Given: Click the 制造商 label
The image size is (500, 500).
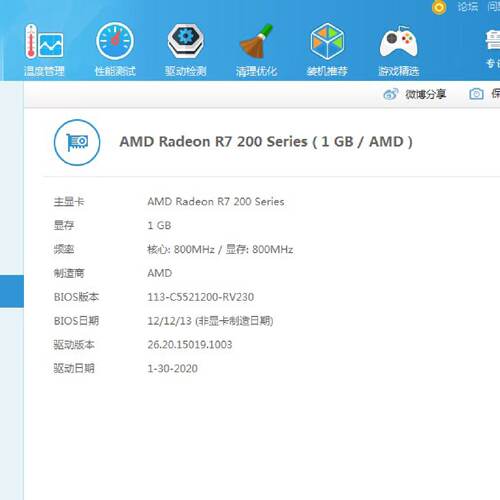Looking at the screenshot, I should [69, 273].
